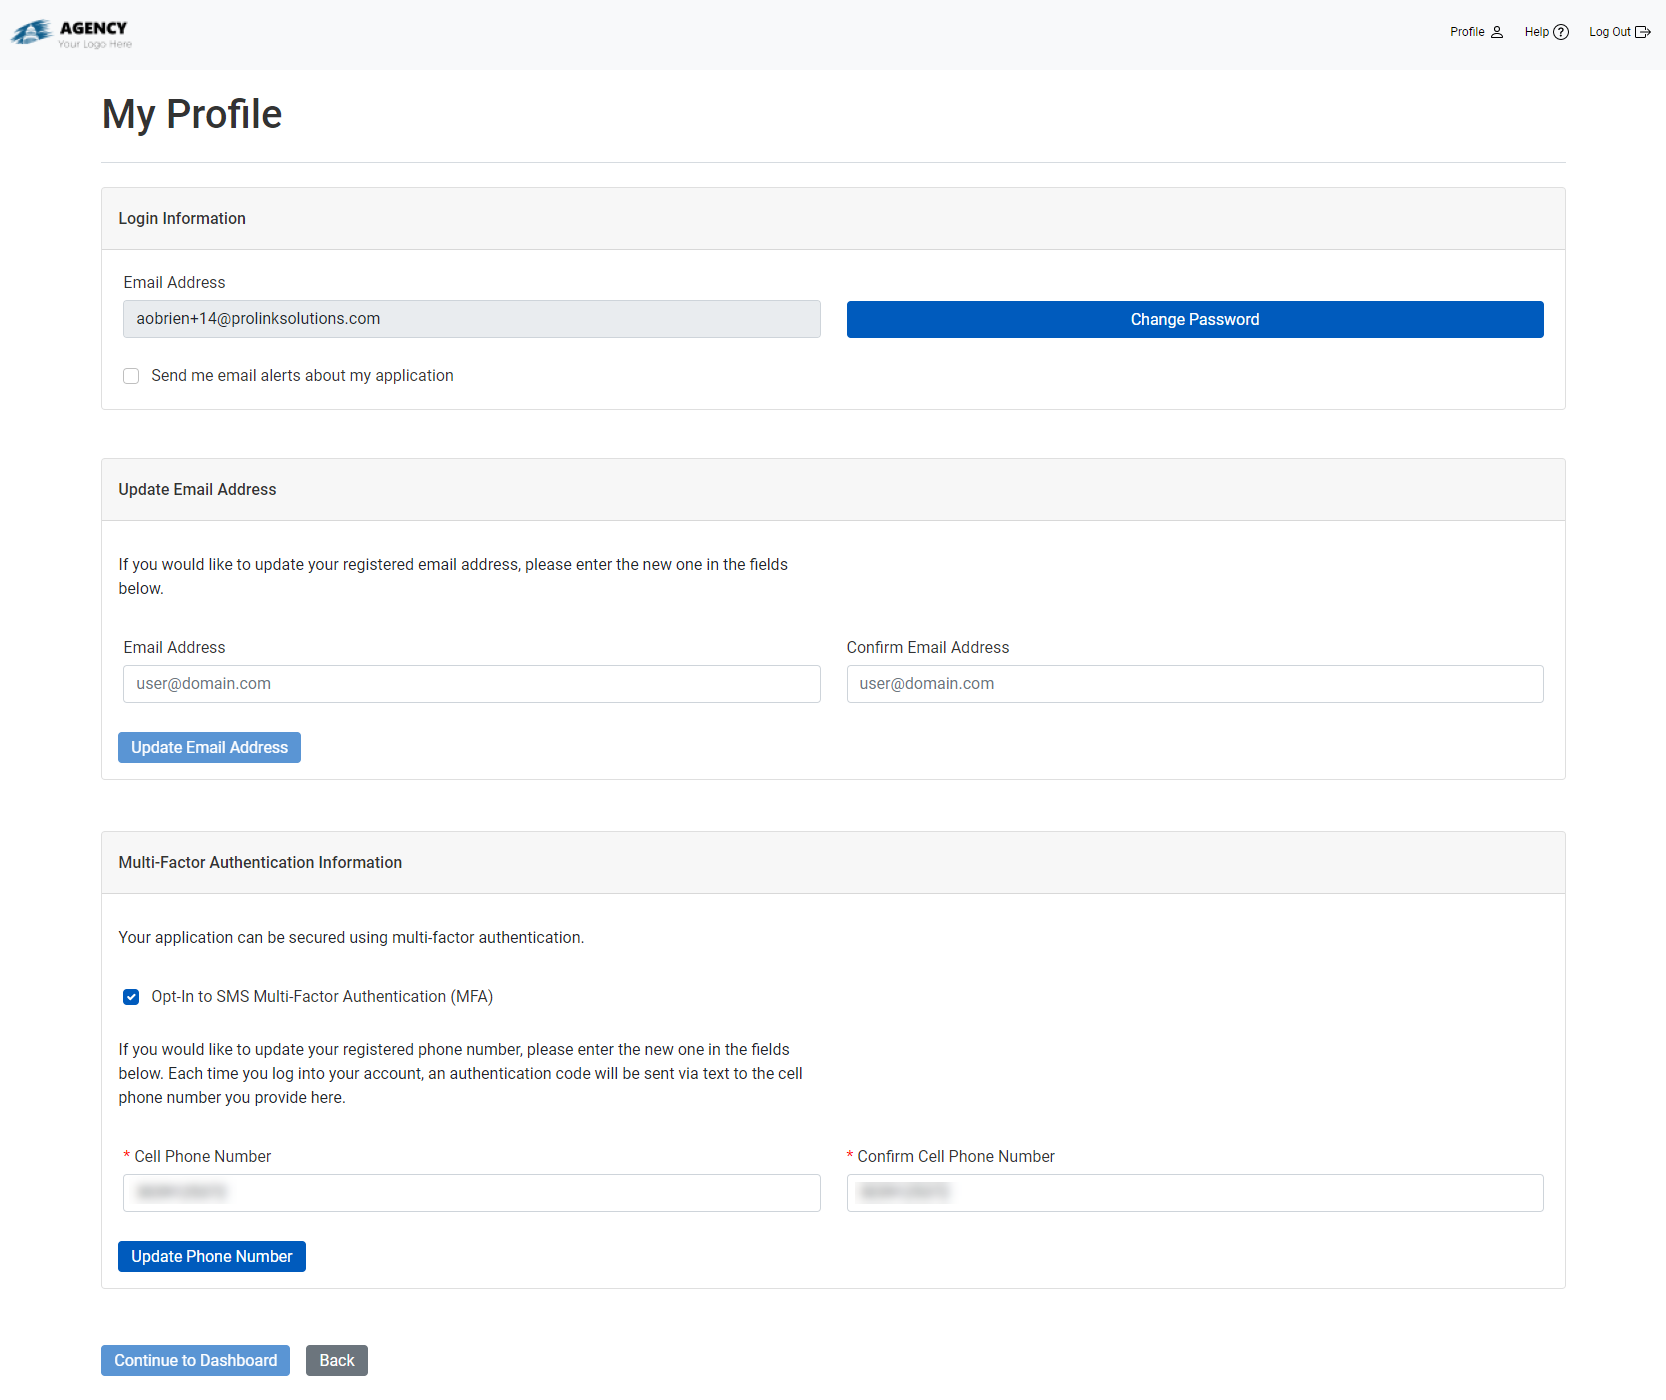Image resolution: width=1666 pixels, height=1400 pixels.
Task: Click the Cell Phone Number field
Action: (471, 1193)
